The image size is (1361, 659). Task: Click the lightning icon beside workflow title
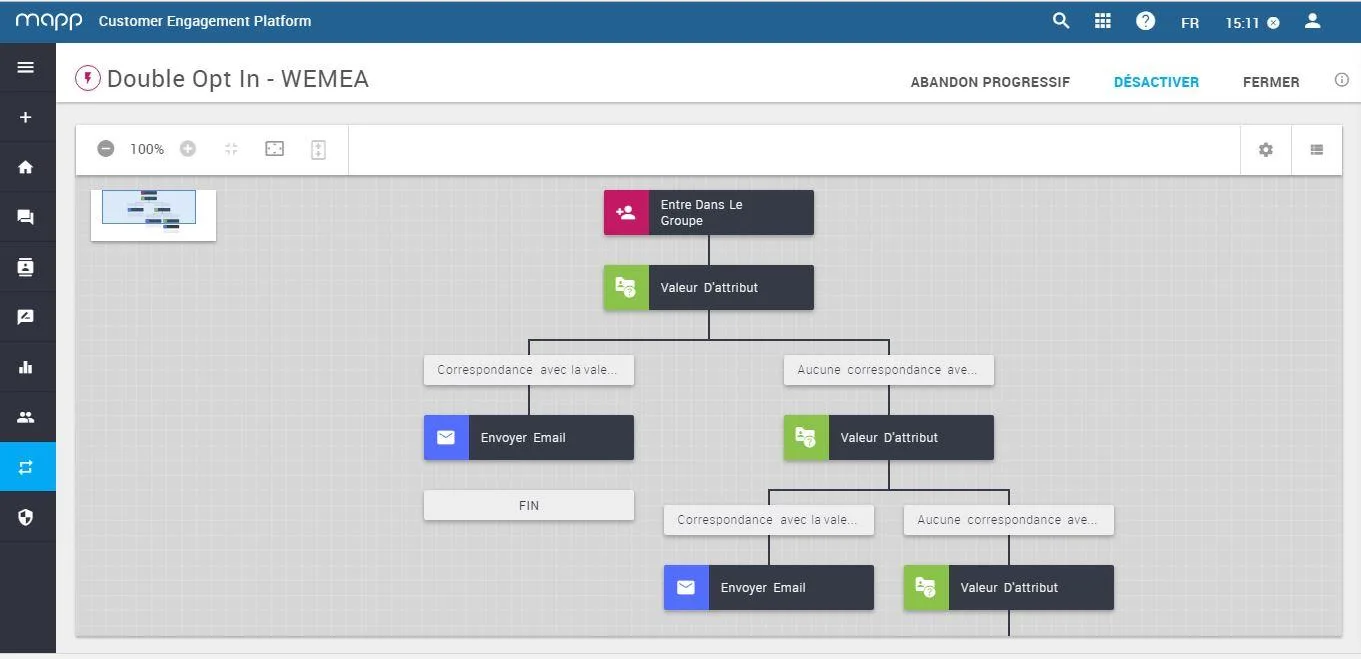point(88,78)
